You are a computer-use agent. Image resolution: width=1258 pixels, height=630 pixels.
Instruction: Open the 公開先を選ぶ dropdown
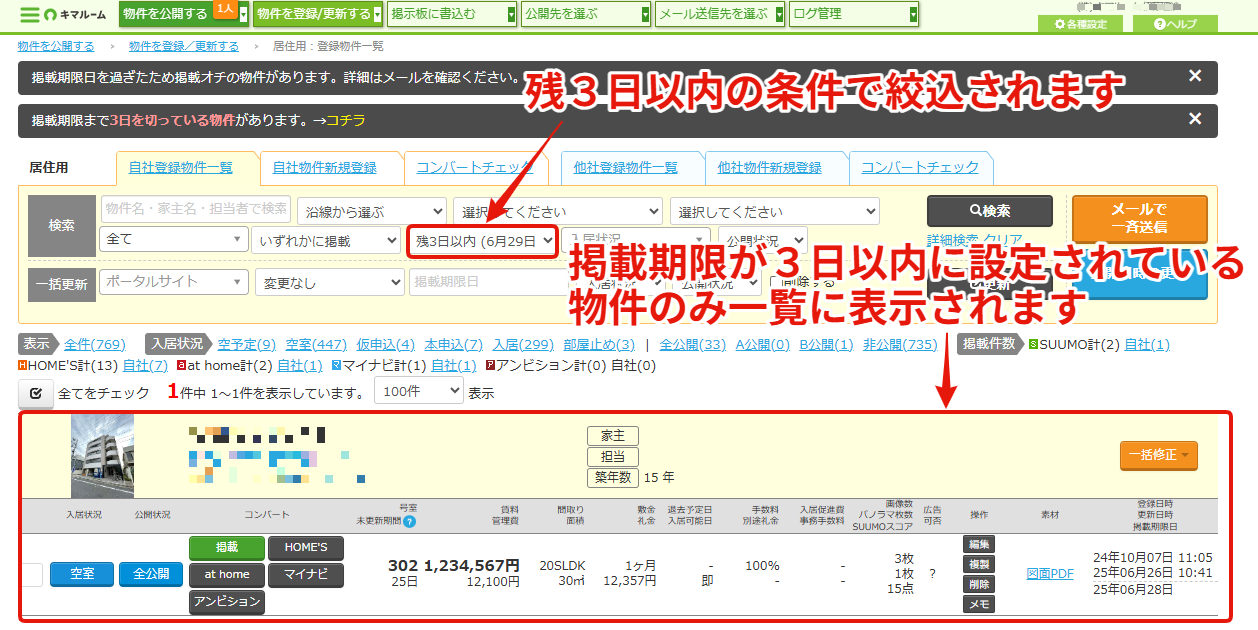click(586, 14)
